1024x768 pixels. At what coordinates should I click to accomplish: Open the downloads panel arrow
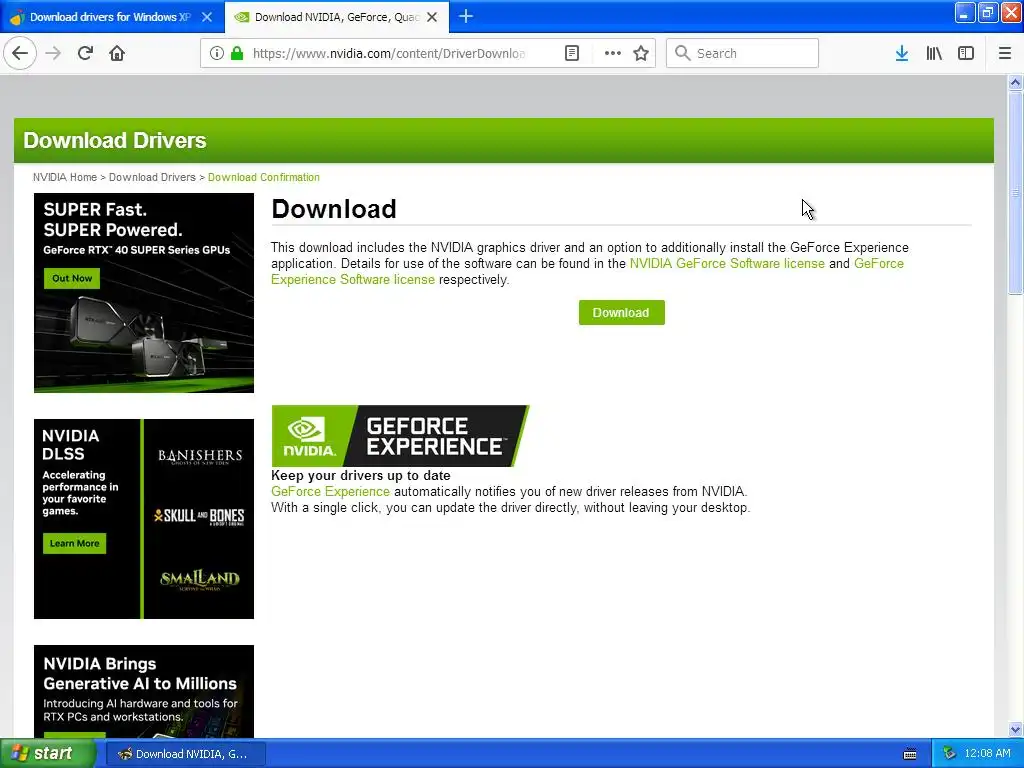902,54
